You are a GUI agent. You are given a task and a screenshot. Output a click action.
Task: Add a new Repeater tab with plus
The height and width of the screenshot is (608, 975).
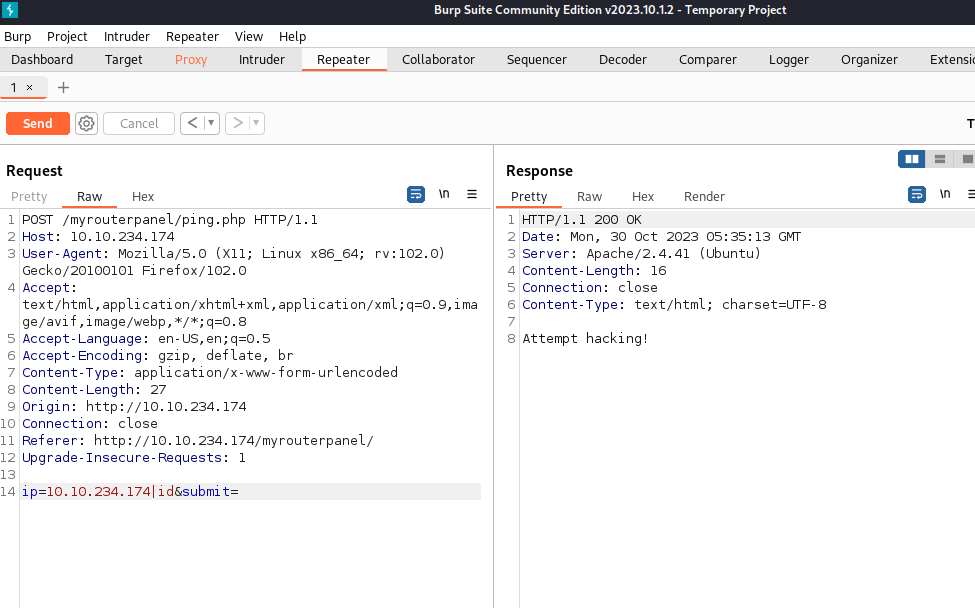pos(63,88)
